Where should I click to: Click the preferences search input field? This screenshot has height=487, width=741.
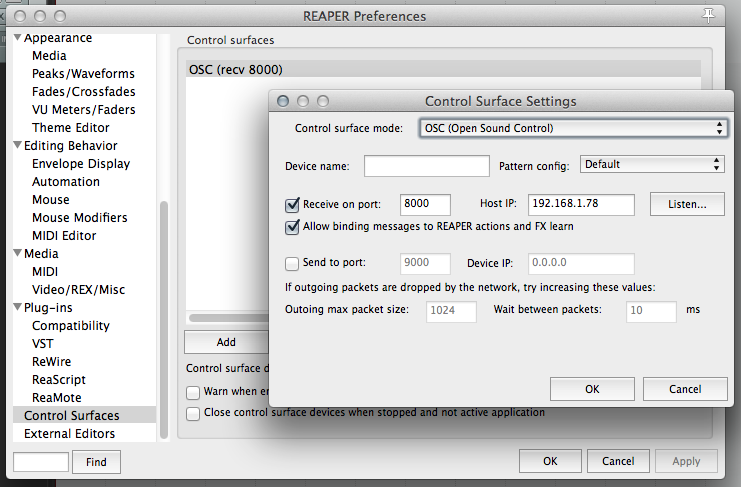(41, 462)
